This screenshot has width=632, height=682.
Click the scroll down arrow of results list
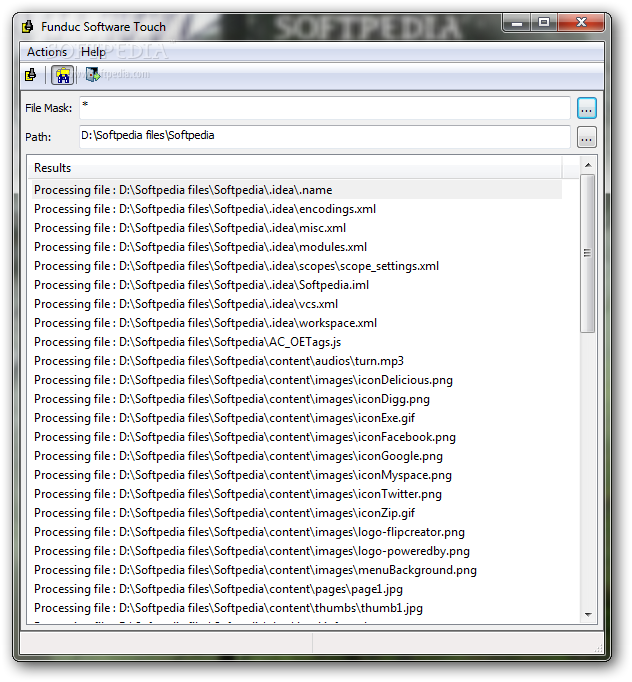[588, 615]
